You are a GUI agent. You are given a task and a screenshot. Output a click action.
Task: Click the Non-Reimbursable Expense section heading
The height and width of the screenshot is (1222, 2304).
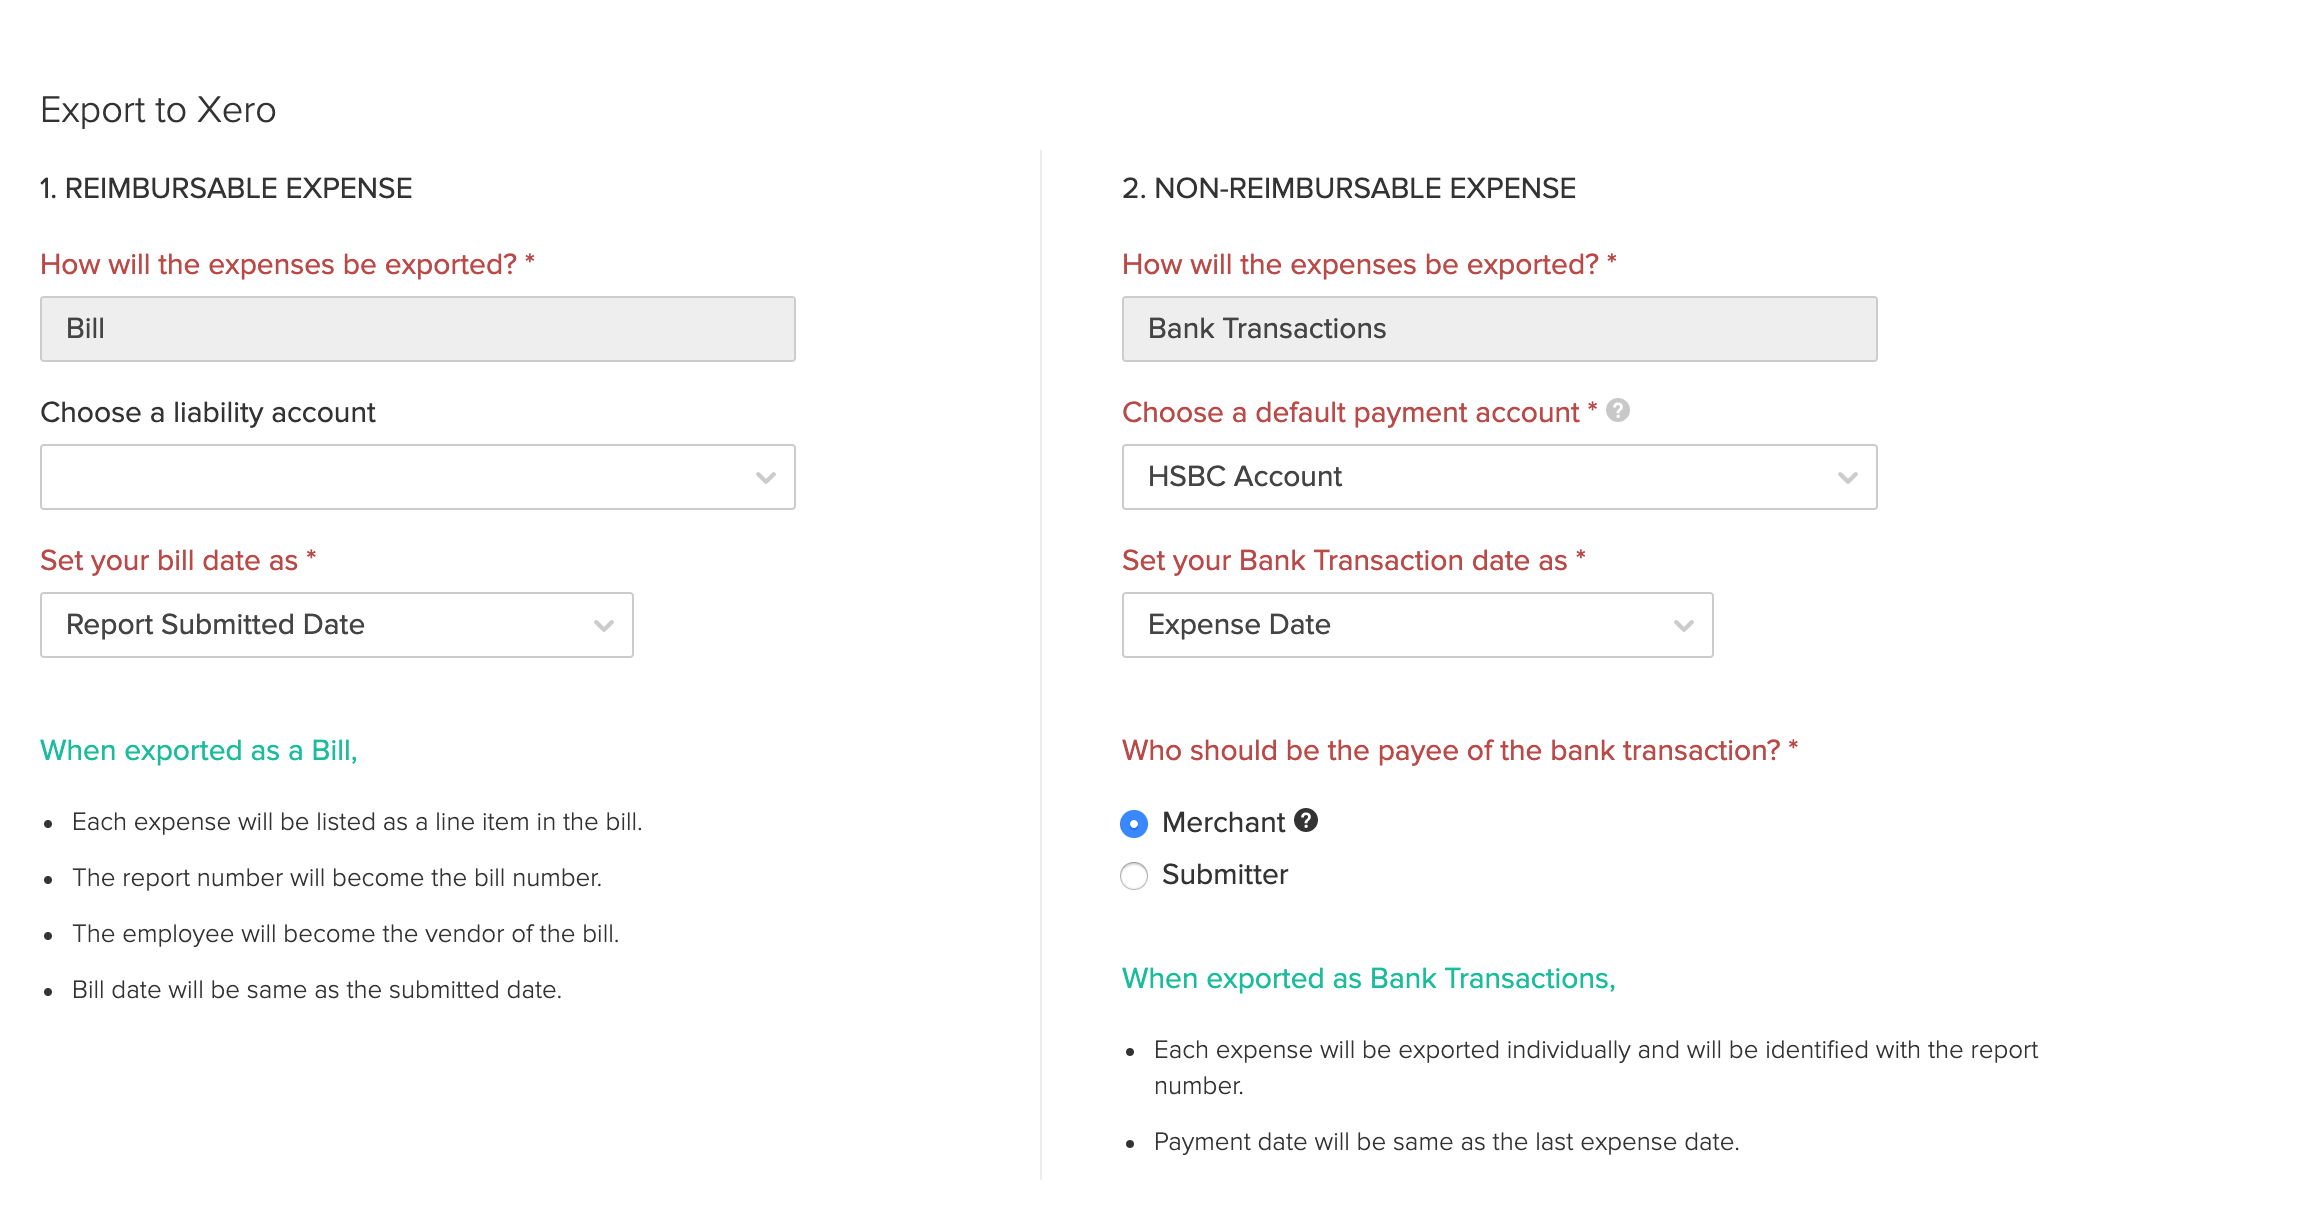point(1348,188)
